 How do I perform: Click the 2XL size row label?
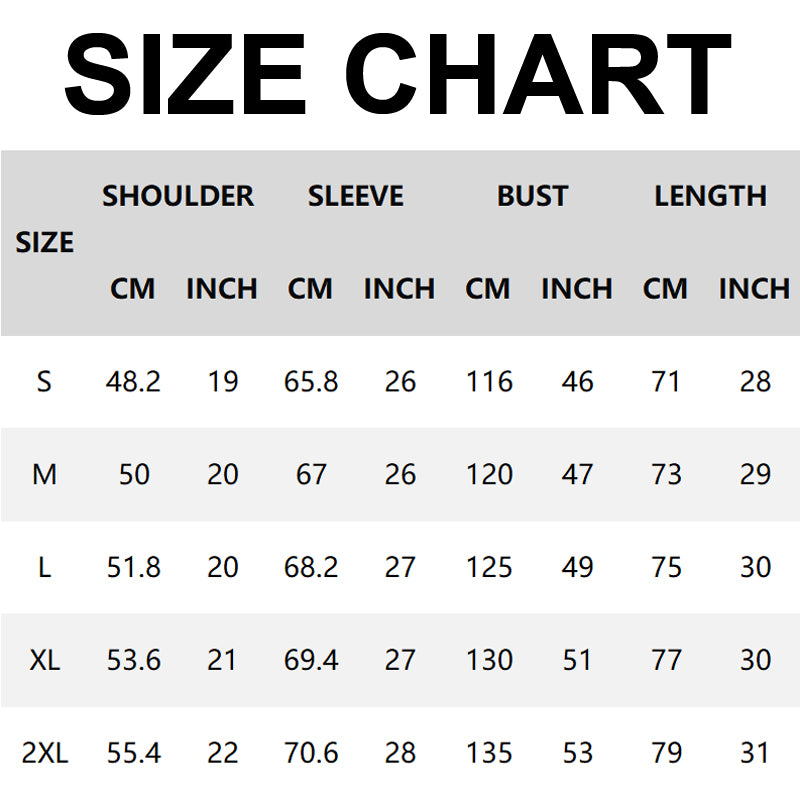44,753
